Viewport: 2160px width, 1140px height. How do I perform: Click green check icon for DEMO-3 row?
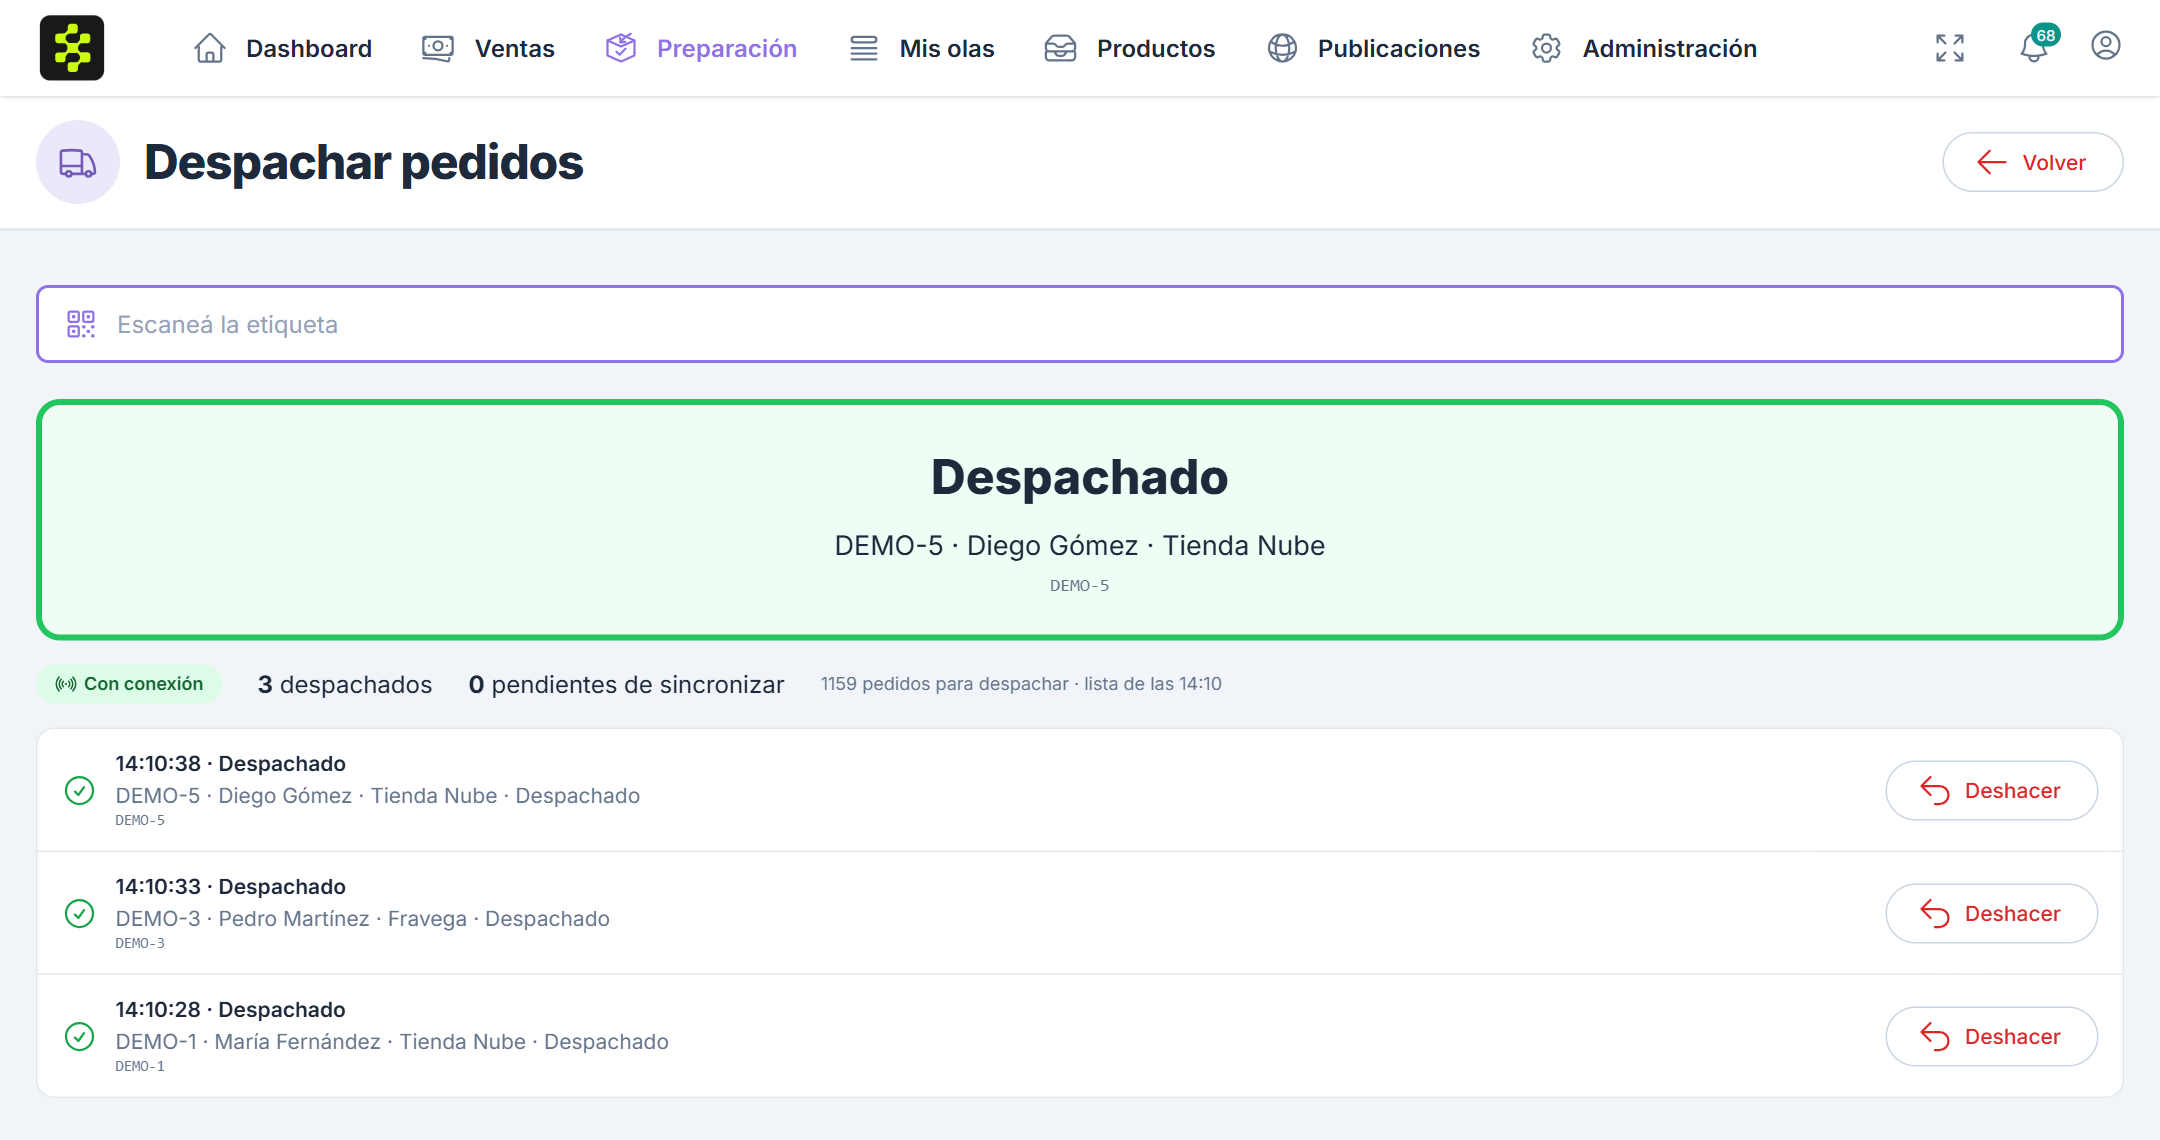(80, 914)
